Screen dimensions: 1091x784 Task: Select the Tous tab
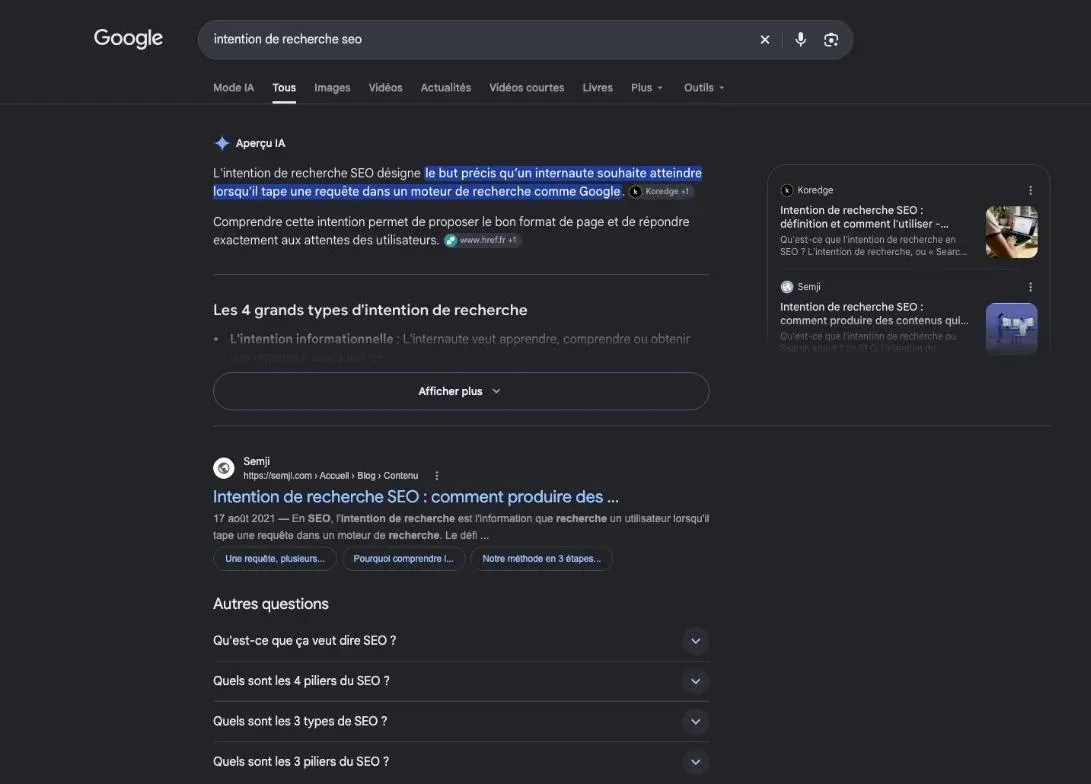click(284, 88)
